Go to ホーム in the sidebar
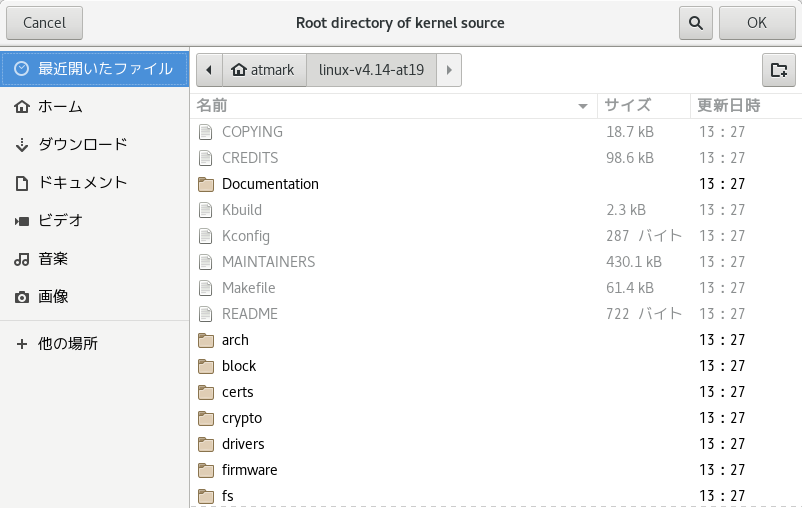 (95, 106)
